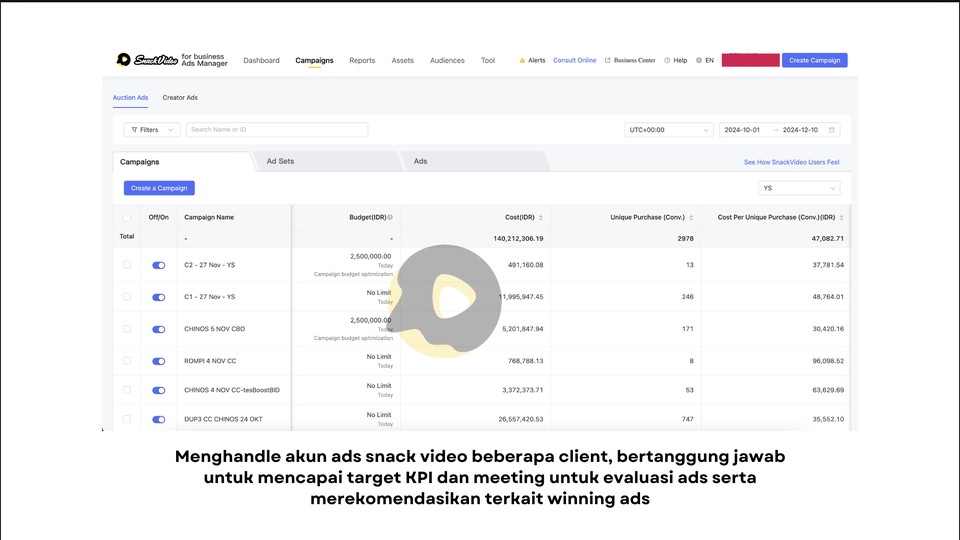Check the box for CHINOS 4 NOV CC-tesBoostBID

tap(127, 390)
